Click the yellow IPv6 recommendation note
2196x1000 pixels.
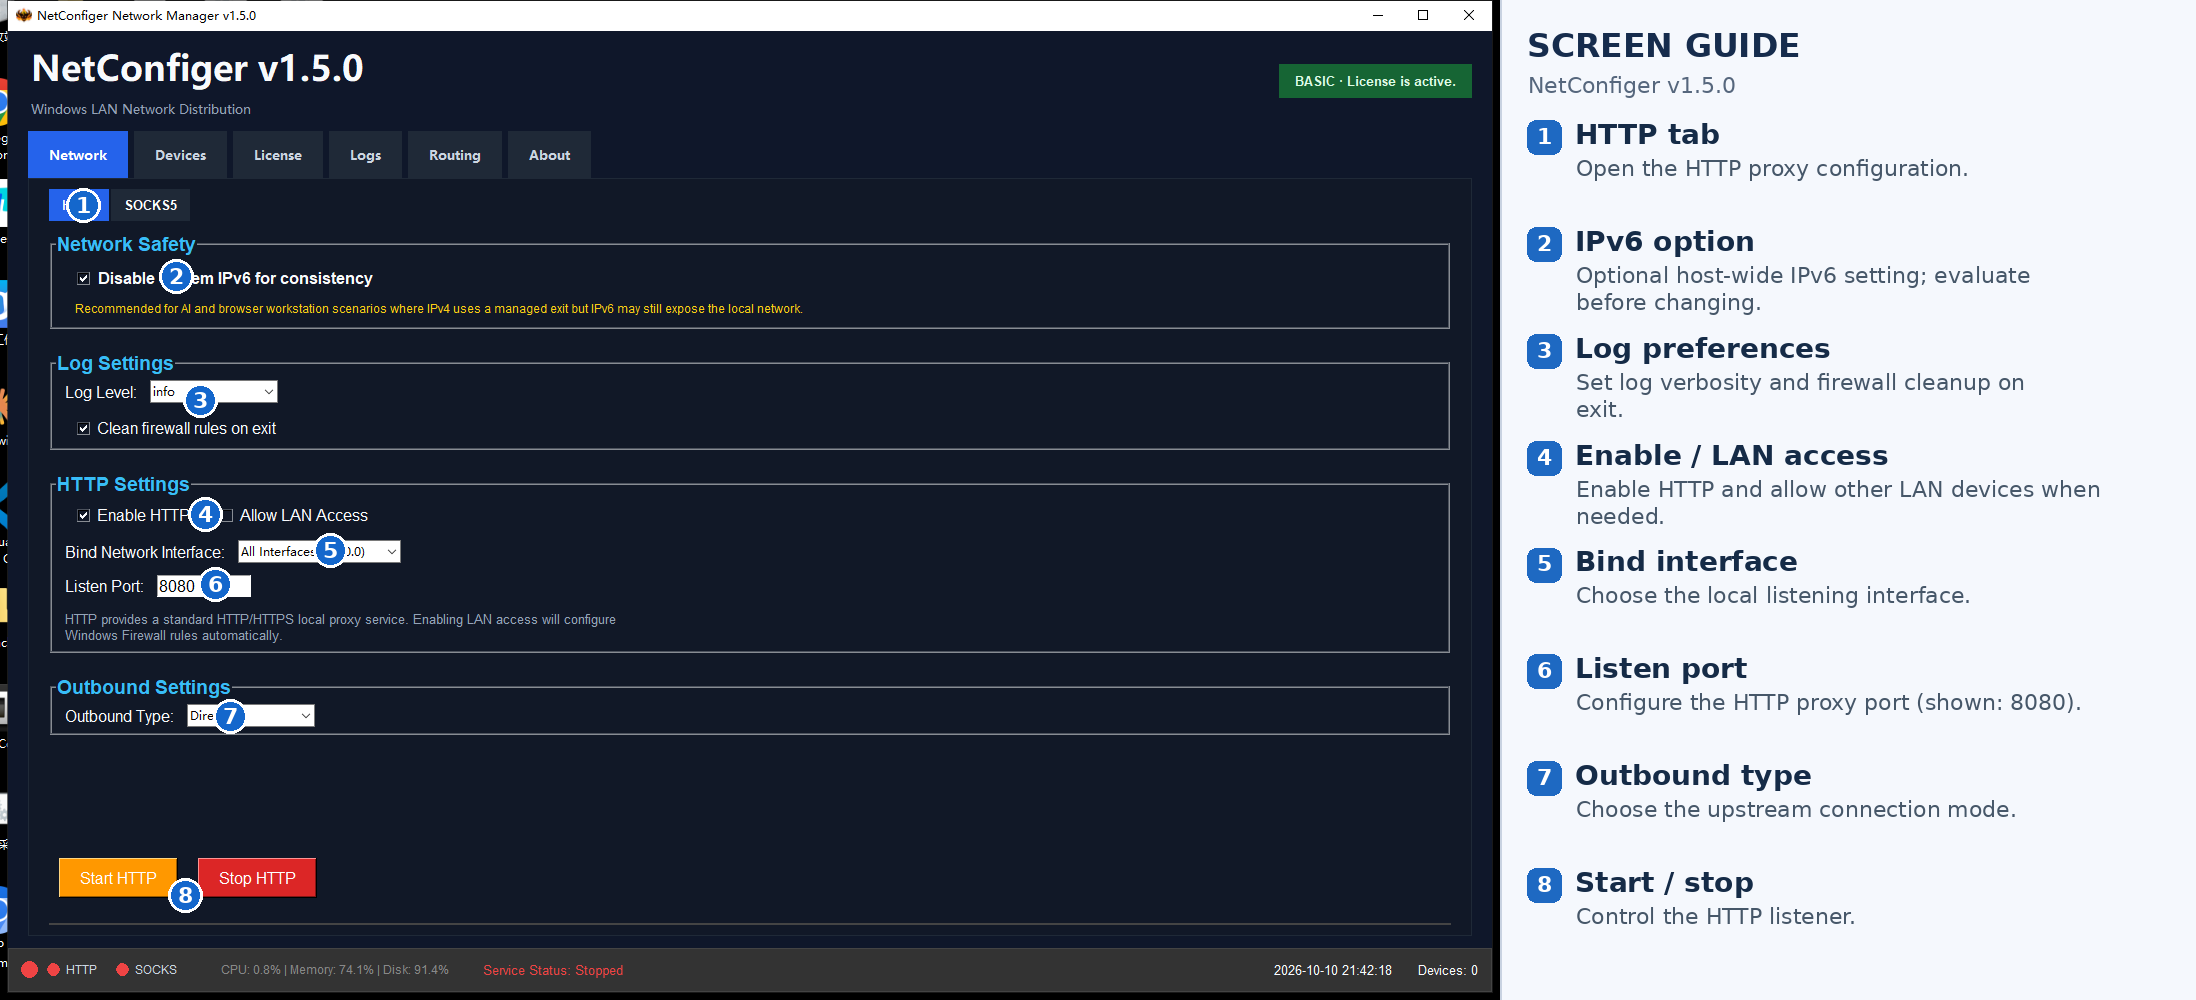(x=439, y=309)
